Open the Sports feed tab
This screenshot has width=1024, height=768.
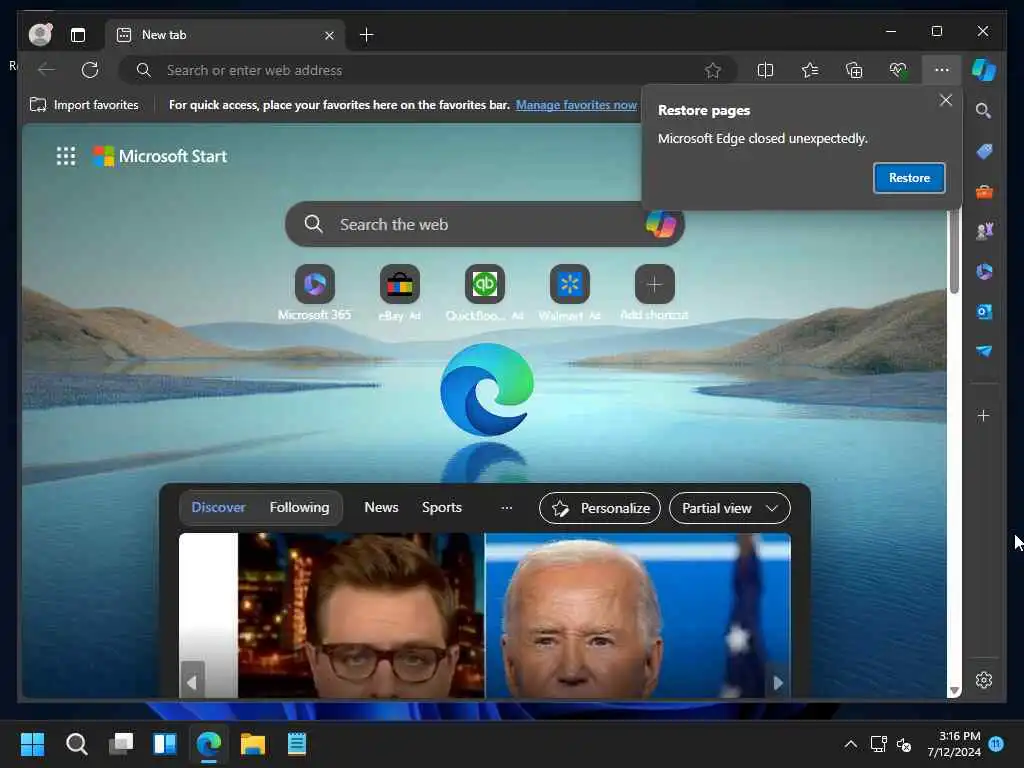(442, 508)
